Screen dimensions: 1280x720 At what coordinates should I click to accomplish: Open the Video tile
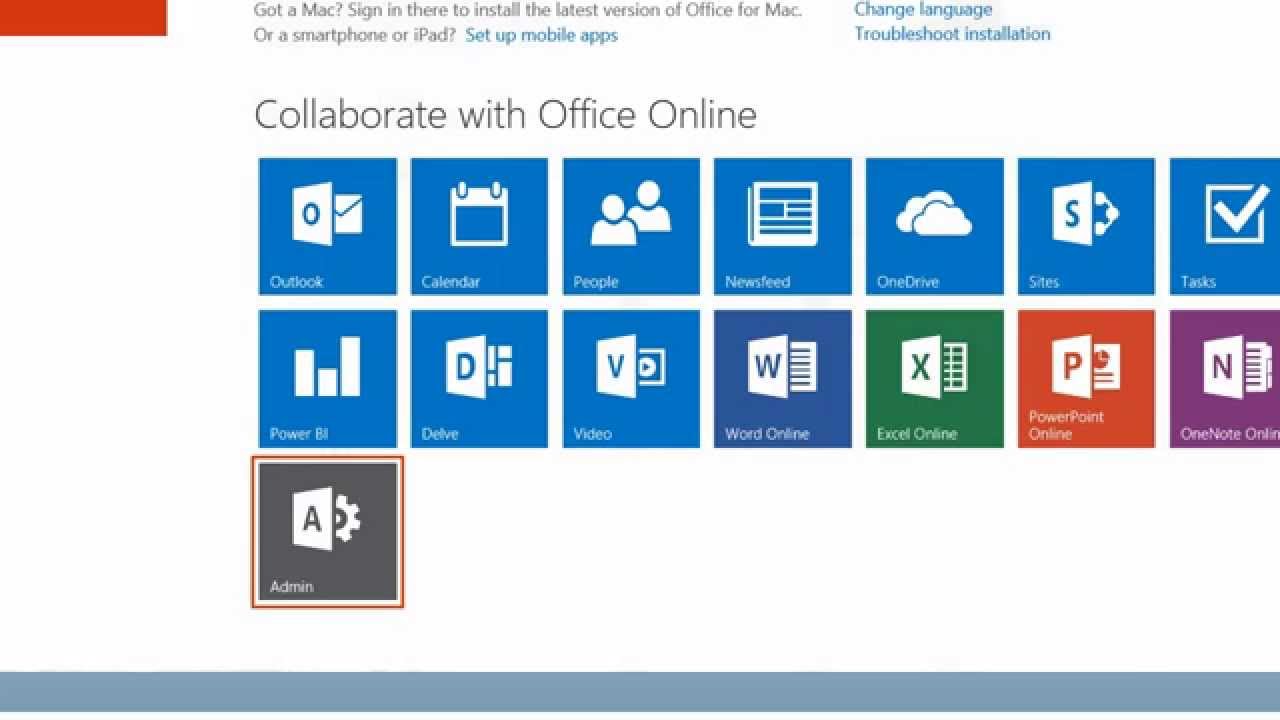coord(631,379)
